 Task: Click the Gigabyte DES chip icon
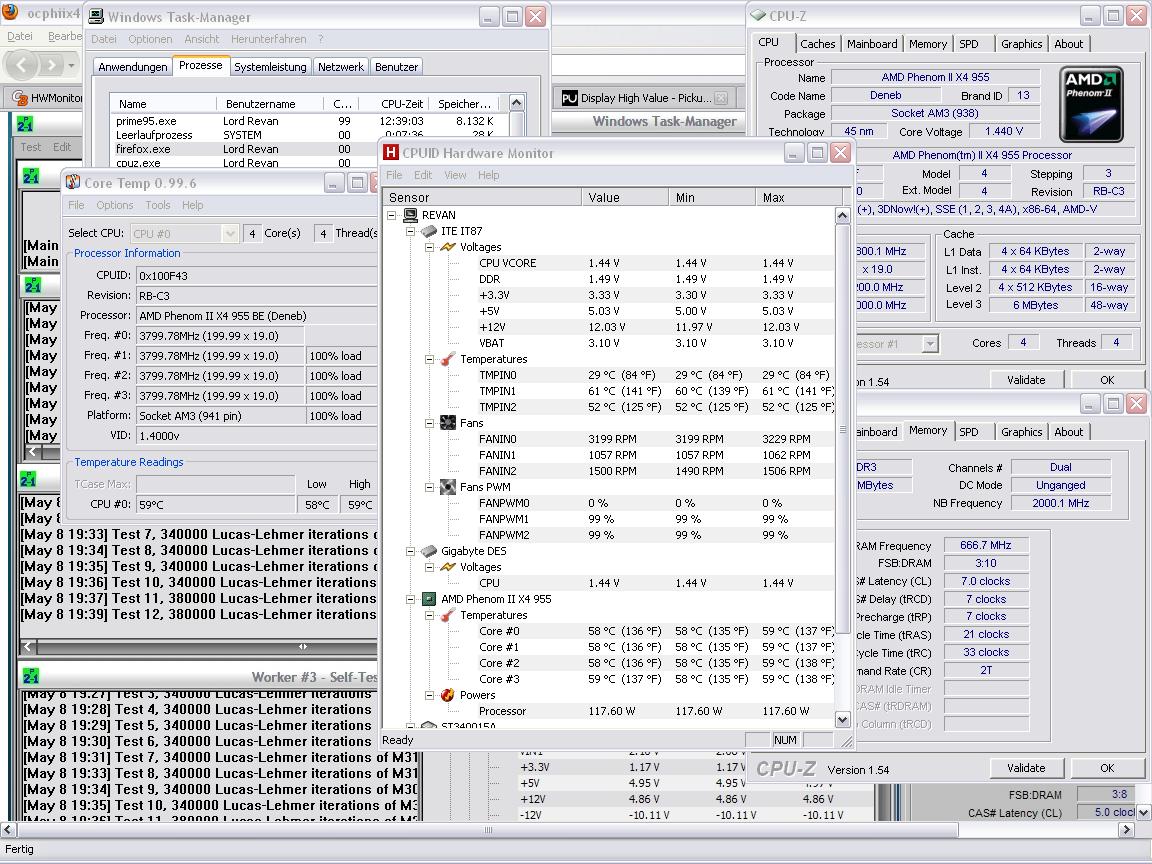(x=429, y=551)
